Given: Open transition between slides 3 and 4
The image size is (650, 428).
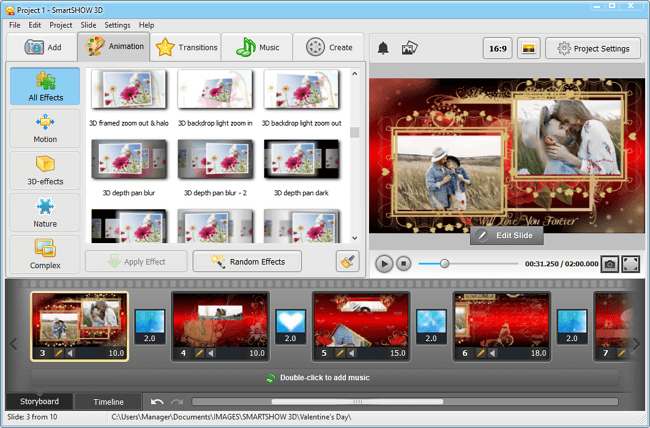Looking at the screenshot, I should tap(150, 326).
